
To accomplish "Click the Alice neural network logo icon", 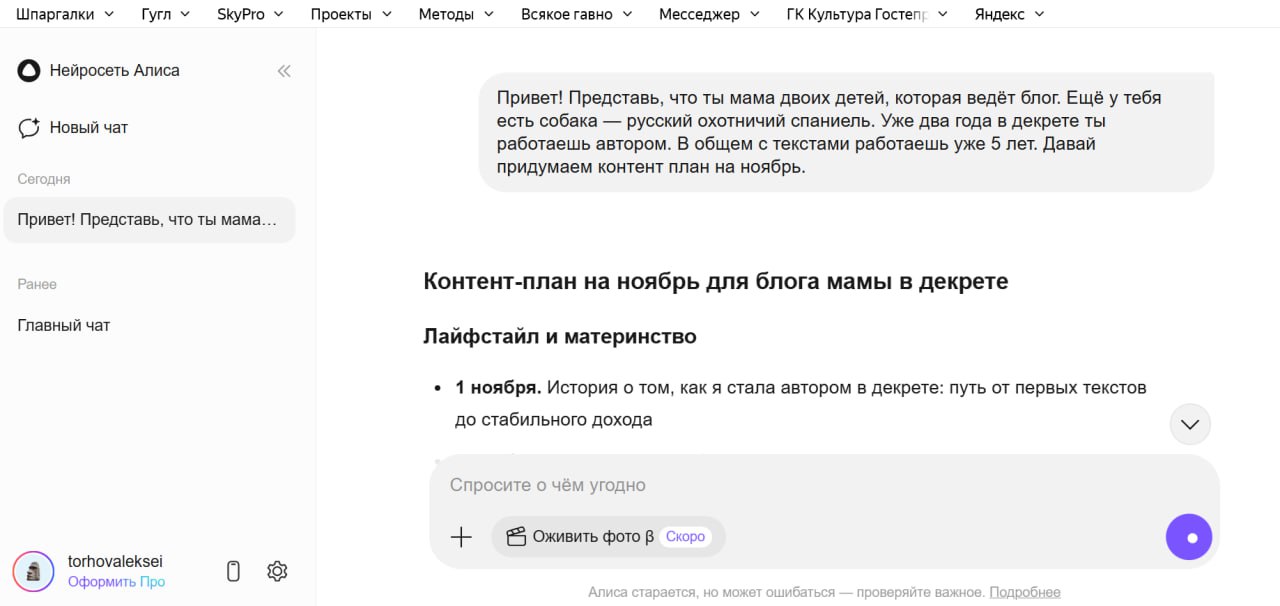I will 29,71.
